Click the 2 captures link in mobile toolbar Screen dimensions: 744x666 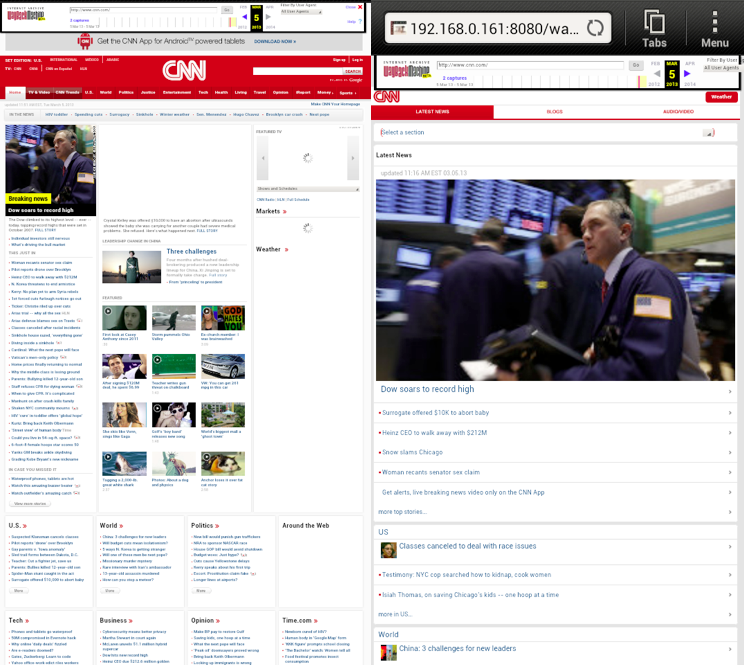tap(455, 78)
